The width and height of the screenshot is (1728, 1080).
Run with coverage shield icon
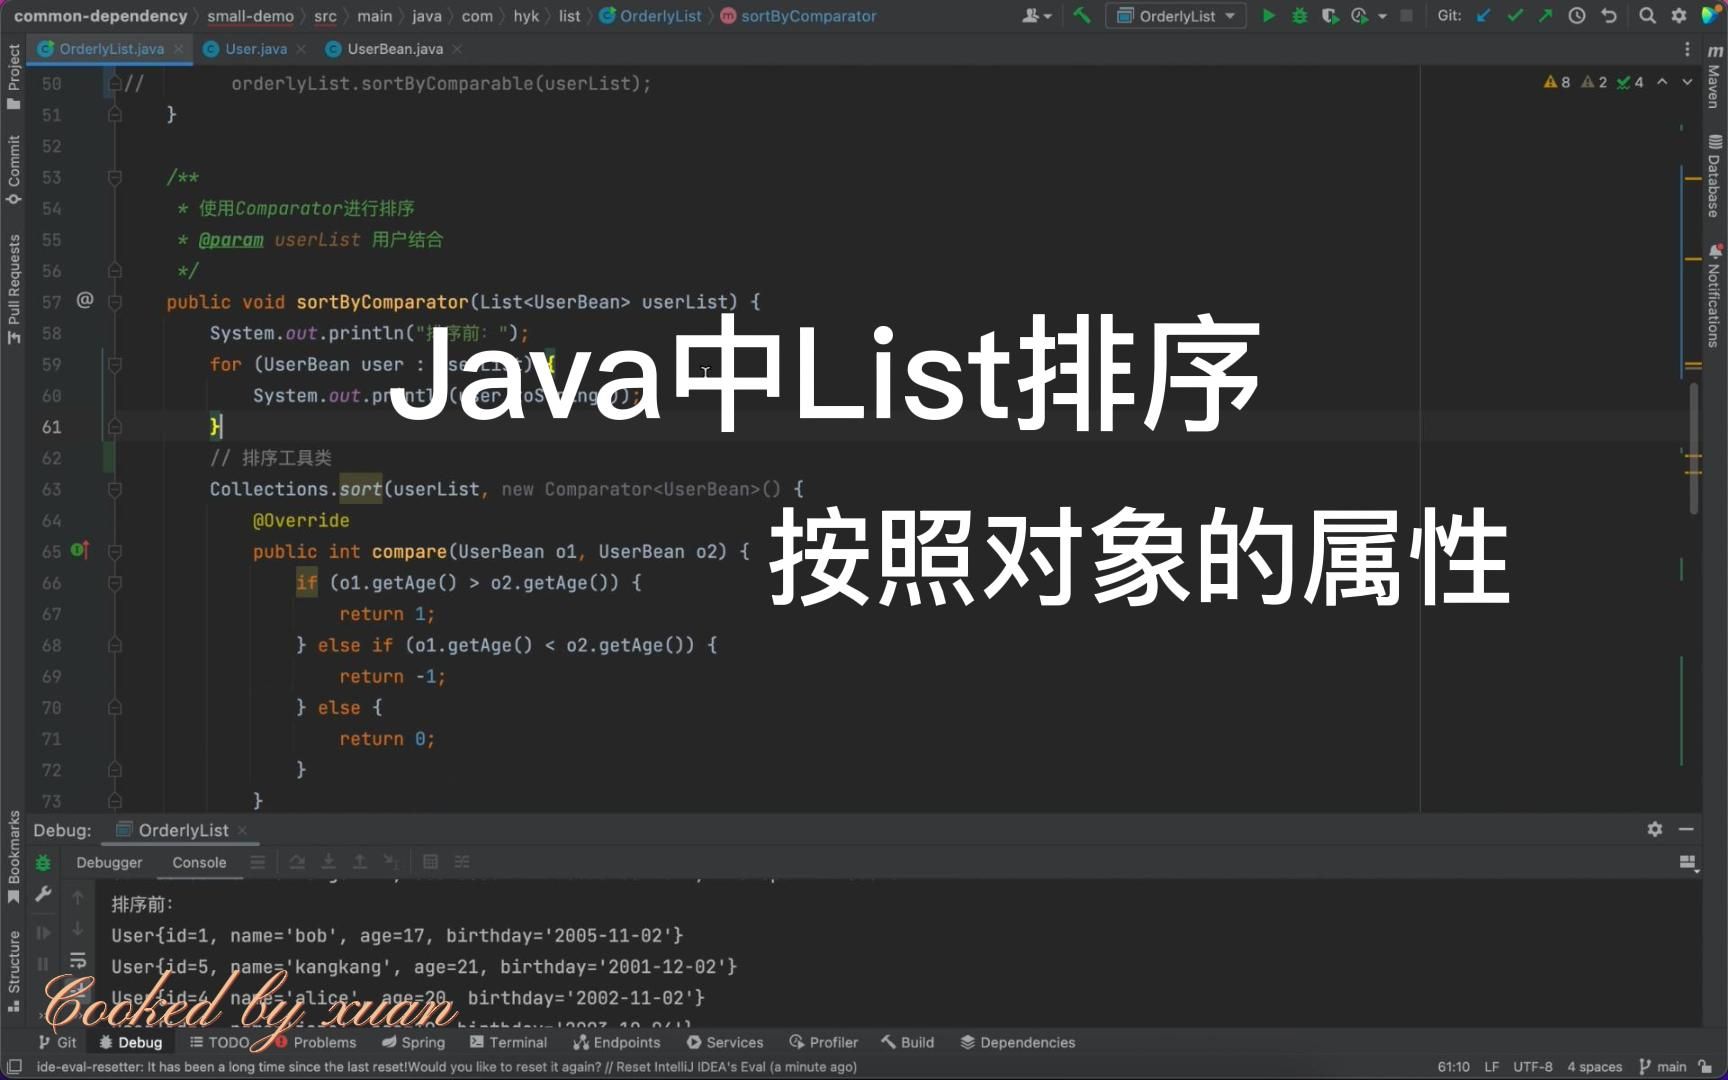(1329, 15)
